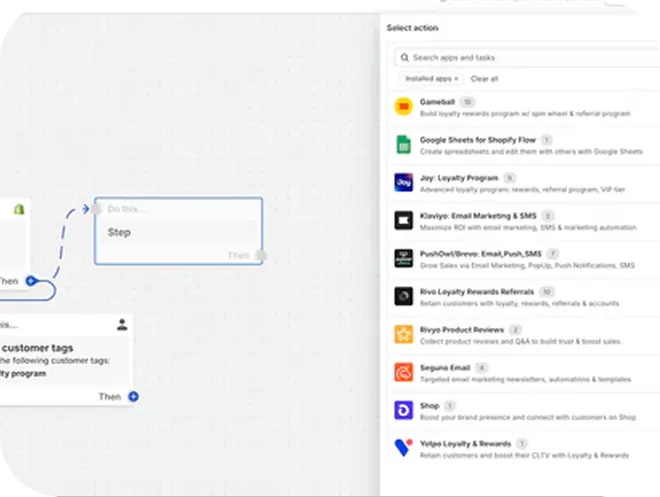Select the Rivo Loyalty Rewards icon

(x=403, y=296)
